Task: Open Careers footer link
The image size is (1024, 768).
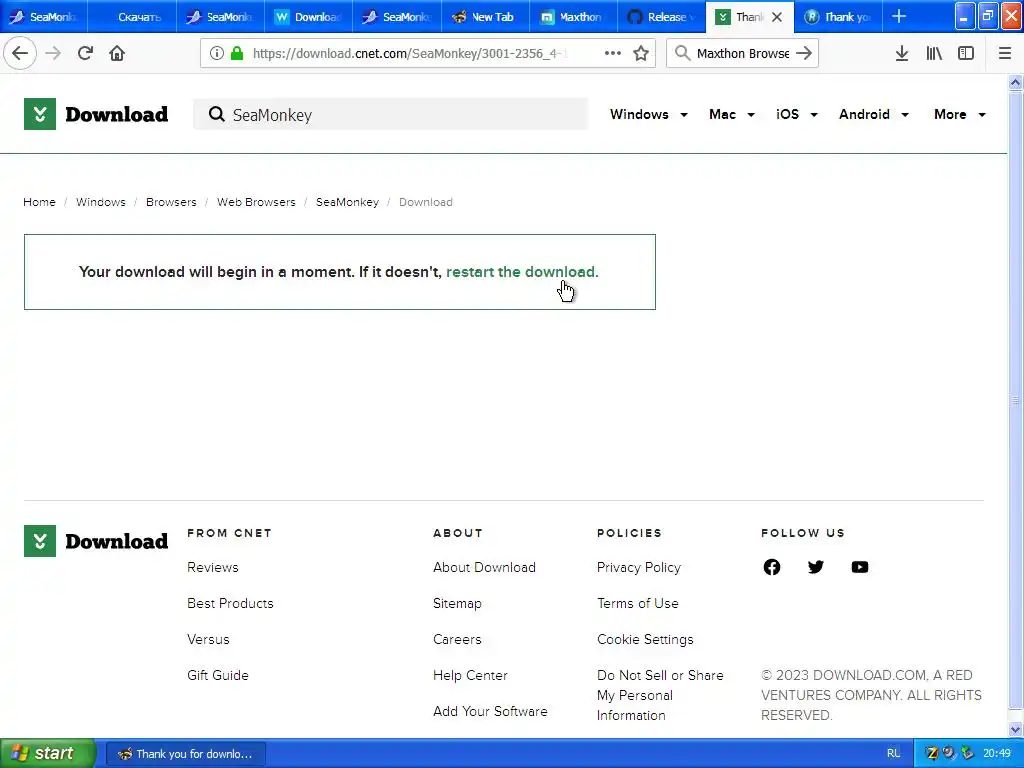Action: click(x=457, y=639)
